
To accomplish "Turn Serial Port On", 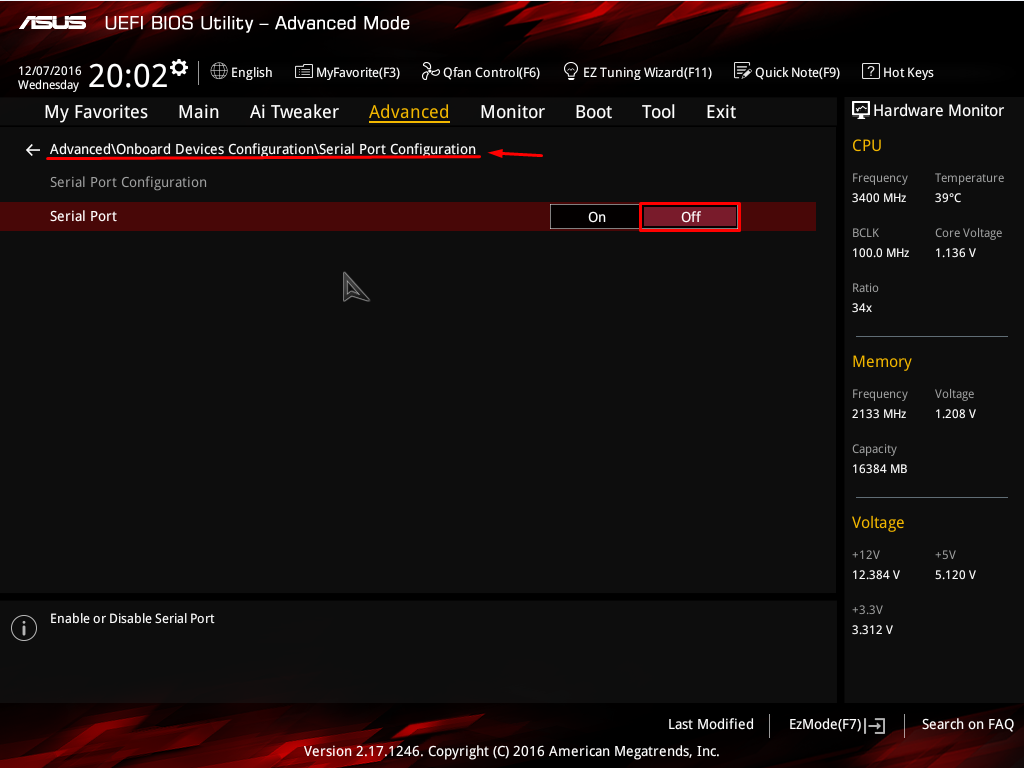I will click(595, 217).
